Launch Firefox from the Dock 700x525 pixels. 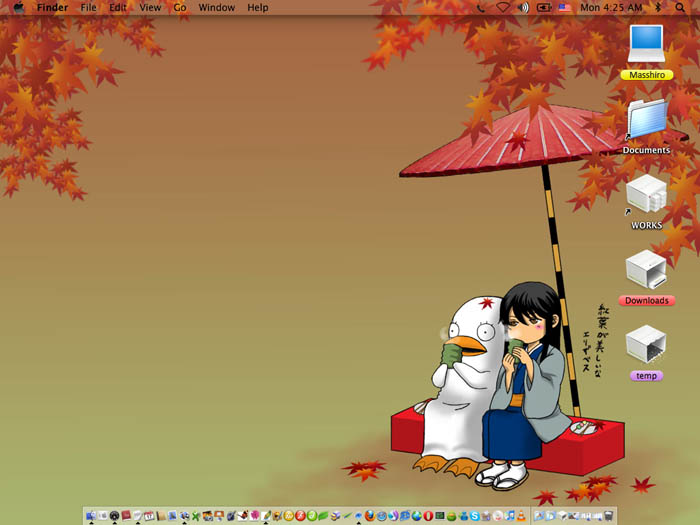click(x=370, y=516)
